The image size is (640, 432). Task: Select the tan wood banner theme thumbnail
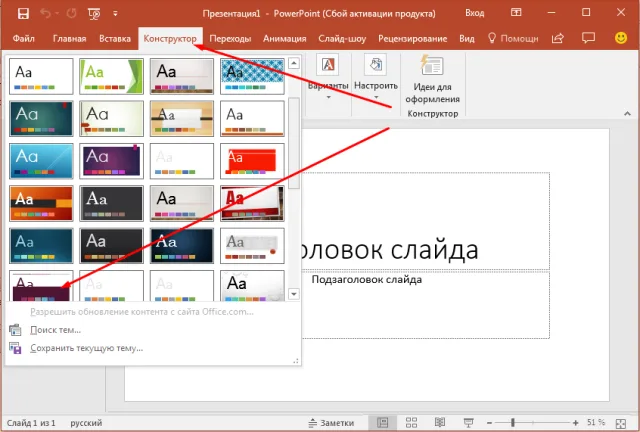182,118
